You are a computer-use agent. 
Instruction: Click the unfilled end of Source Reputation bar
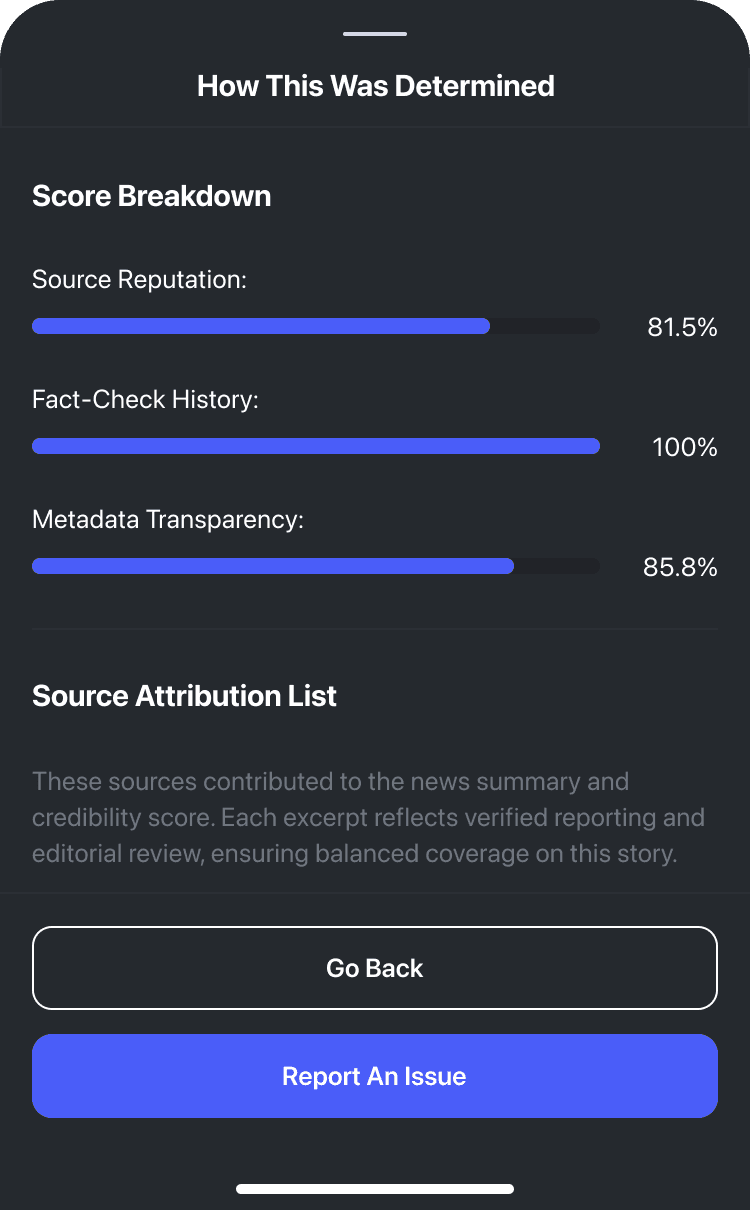(x=545, y=326)
